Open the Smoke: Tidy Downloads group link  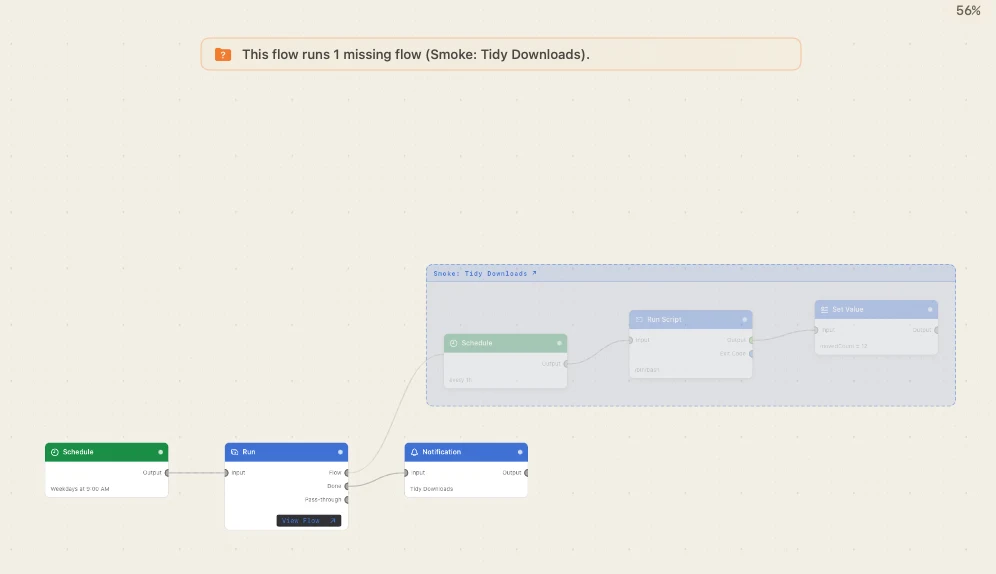485,274
